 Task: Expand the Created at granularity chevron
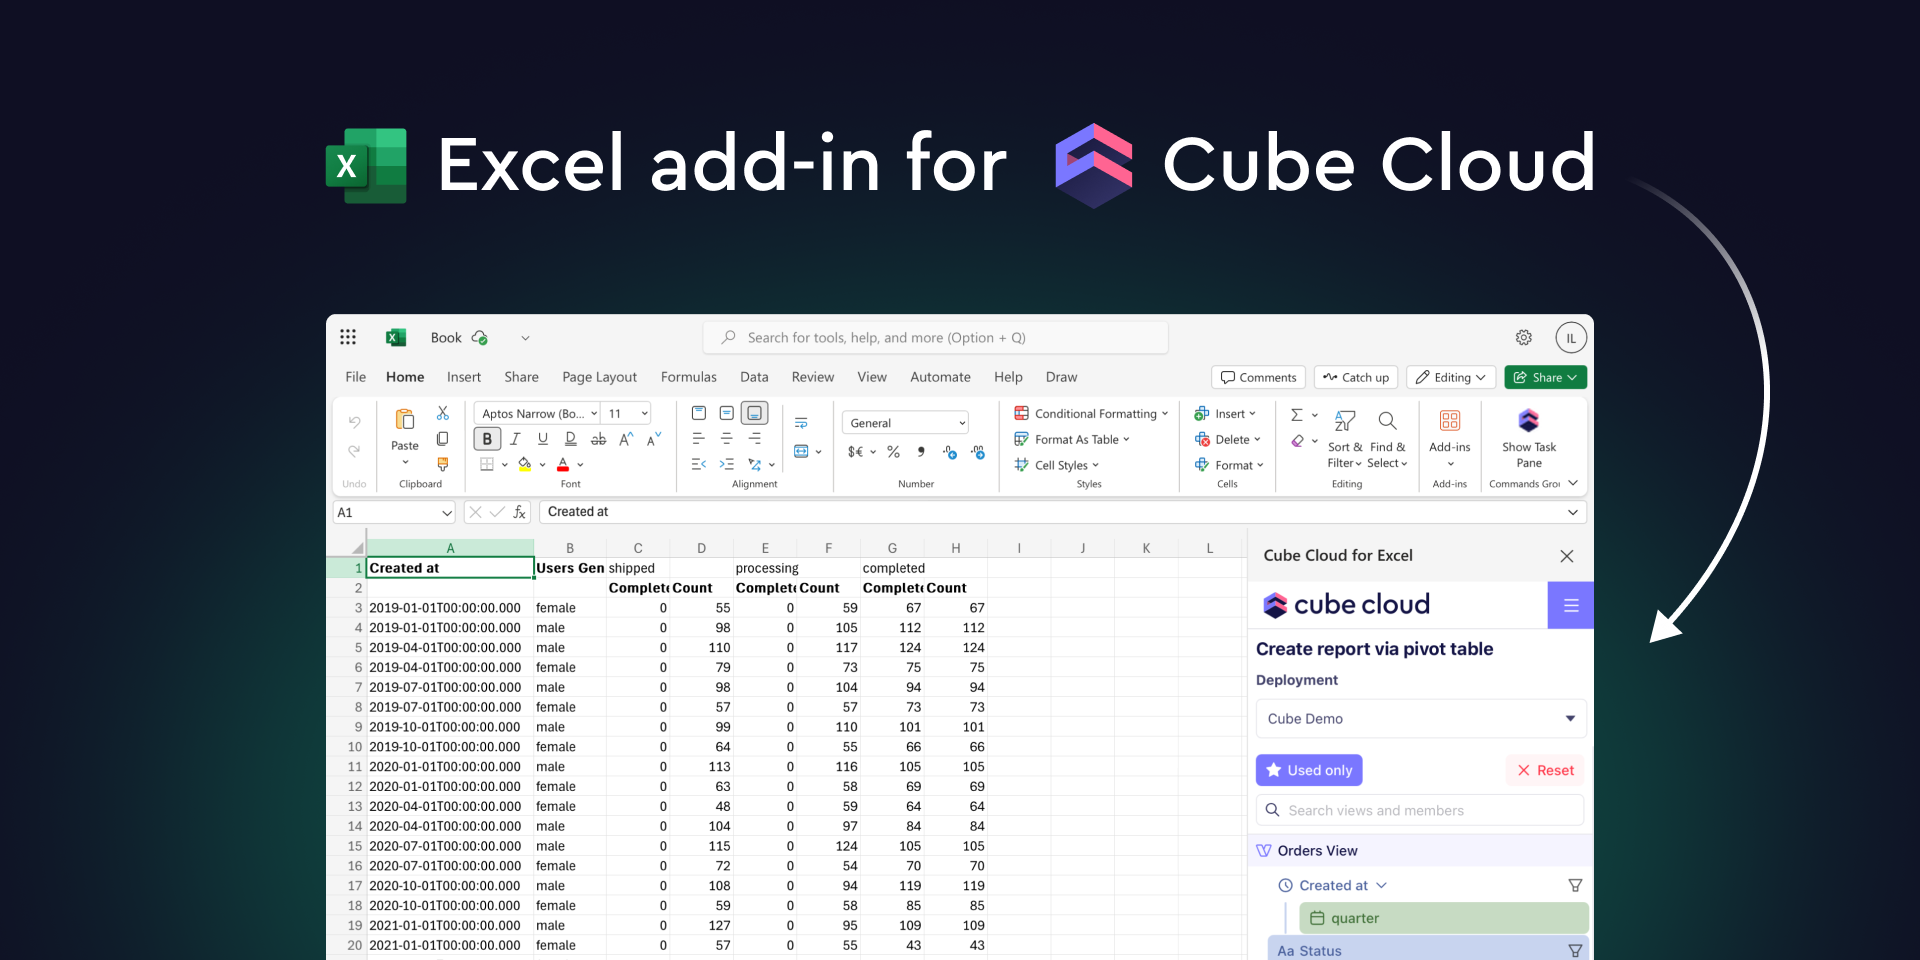point(1382,885)
